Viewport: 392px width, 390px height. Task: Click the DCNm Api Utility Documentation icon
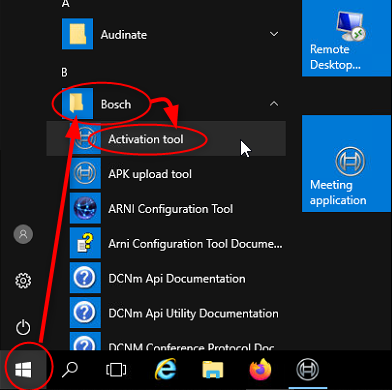click(85, 312)
